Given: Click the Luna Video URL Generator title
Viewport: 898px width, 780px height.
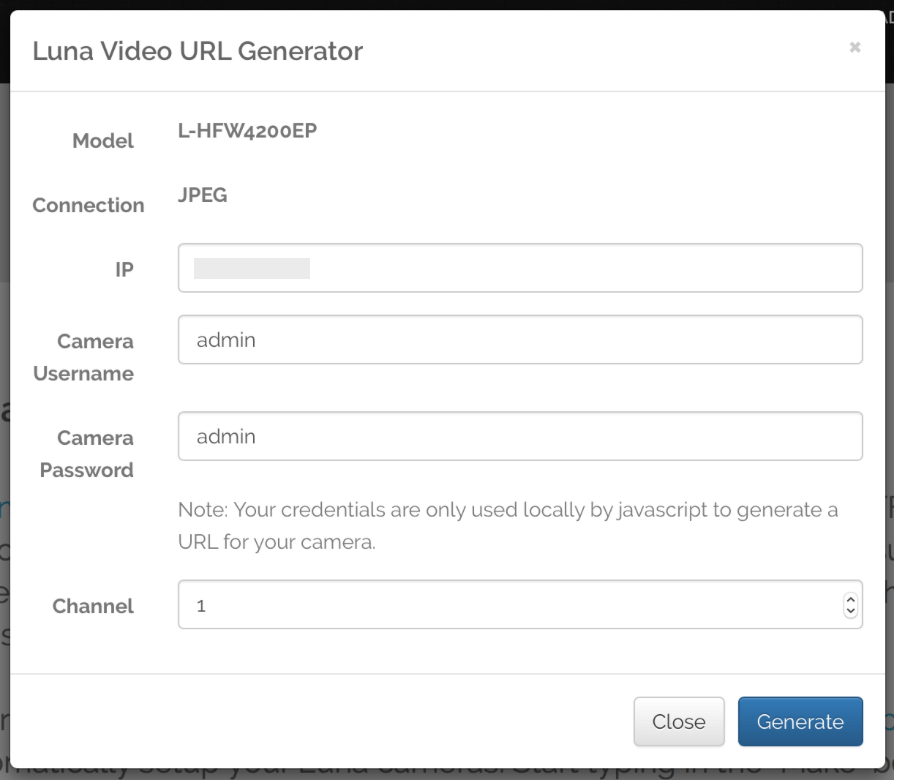Looking at the screenshot, I should [197, 50].
